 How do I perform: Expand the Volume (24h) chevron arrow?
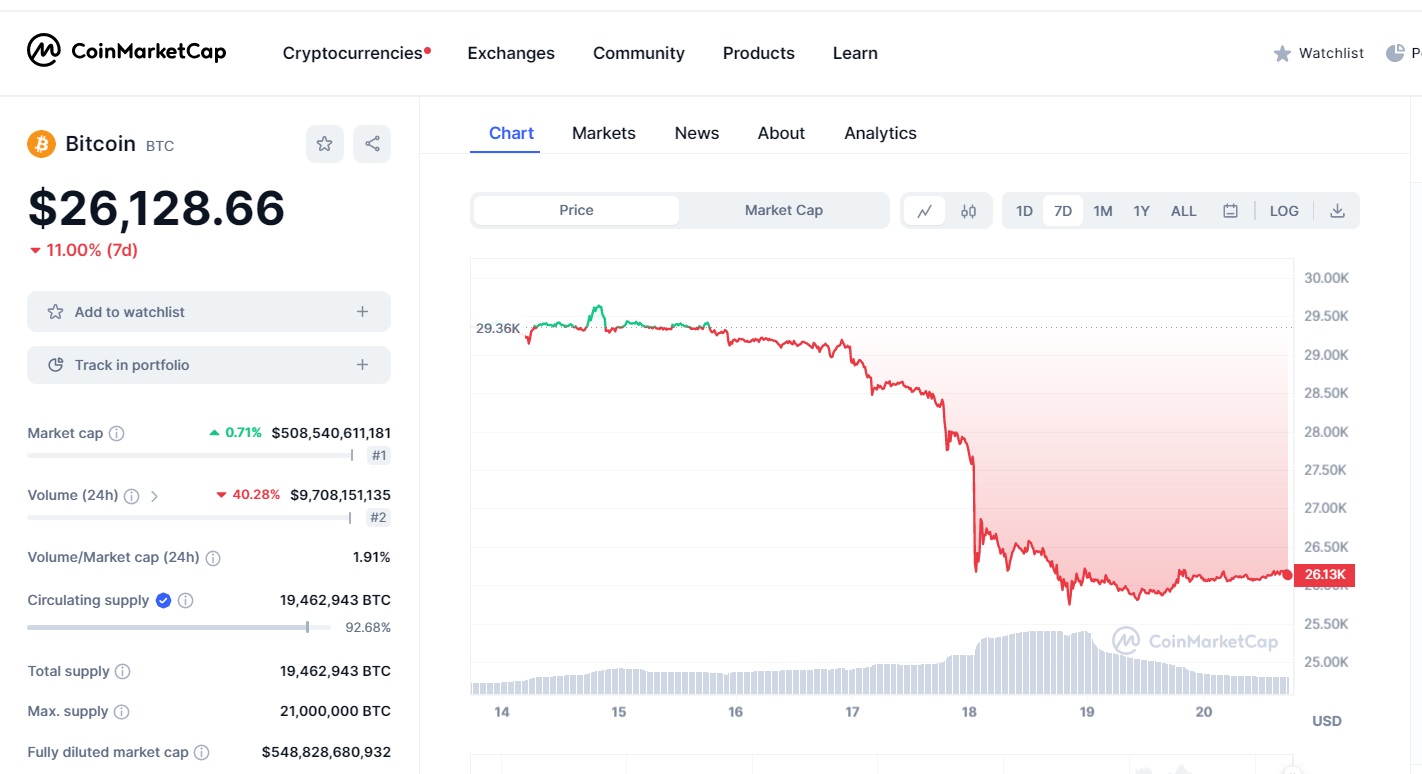(154, 495)
